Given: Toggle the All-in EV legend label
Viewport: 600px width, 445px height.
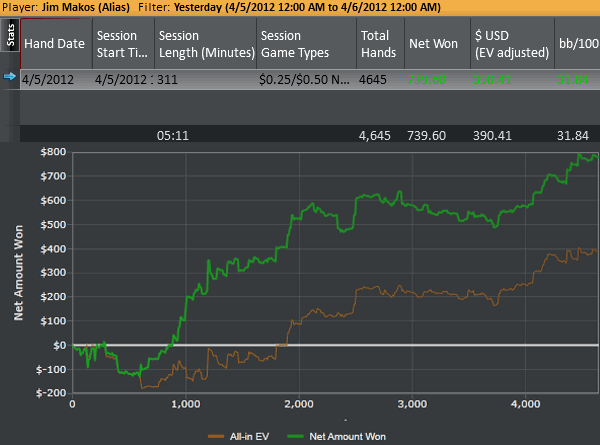Looking at the screenshot, I should click(249, 437).
